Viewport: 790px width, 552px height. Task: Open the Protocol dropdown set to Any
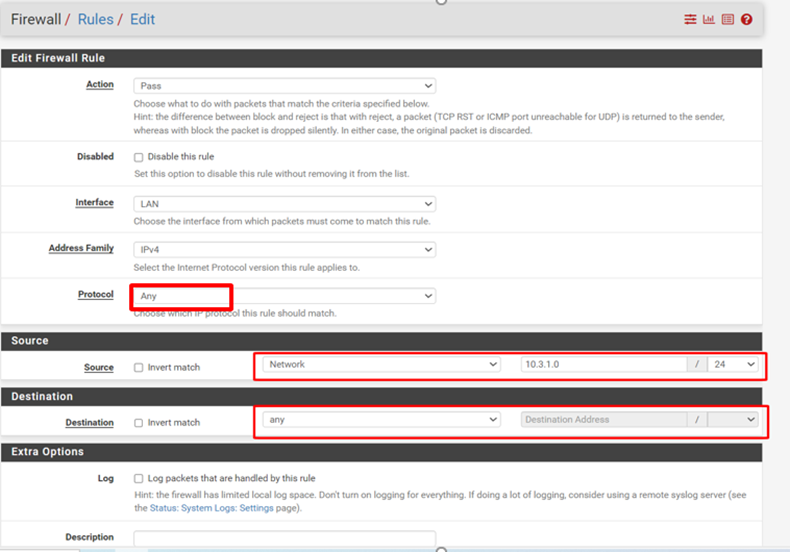[284, 296]
